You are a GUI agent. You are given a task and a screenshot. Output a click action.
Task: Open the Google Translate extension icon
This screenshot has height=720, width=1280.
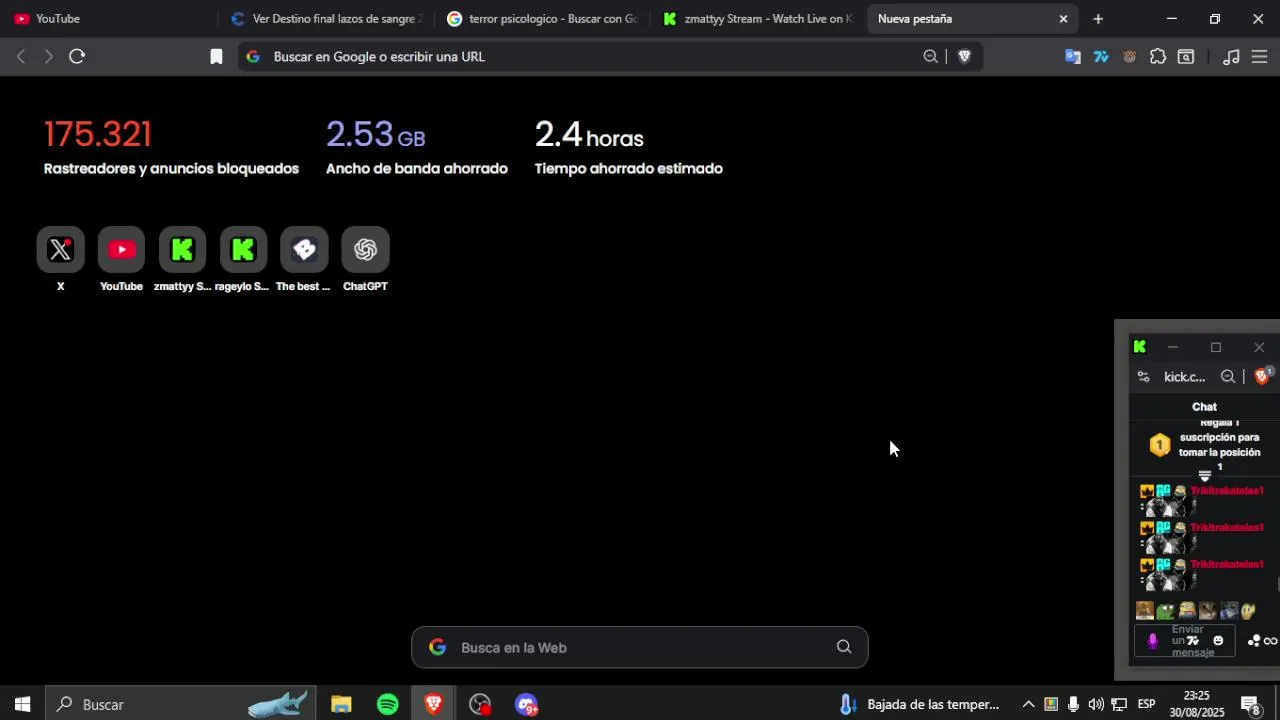[1073, 57]
